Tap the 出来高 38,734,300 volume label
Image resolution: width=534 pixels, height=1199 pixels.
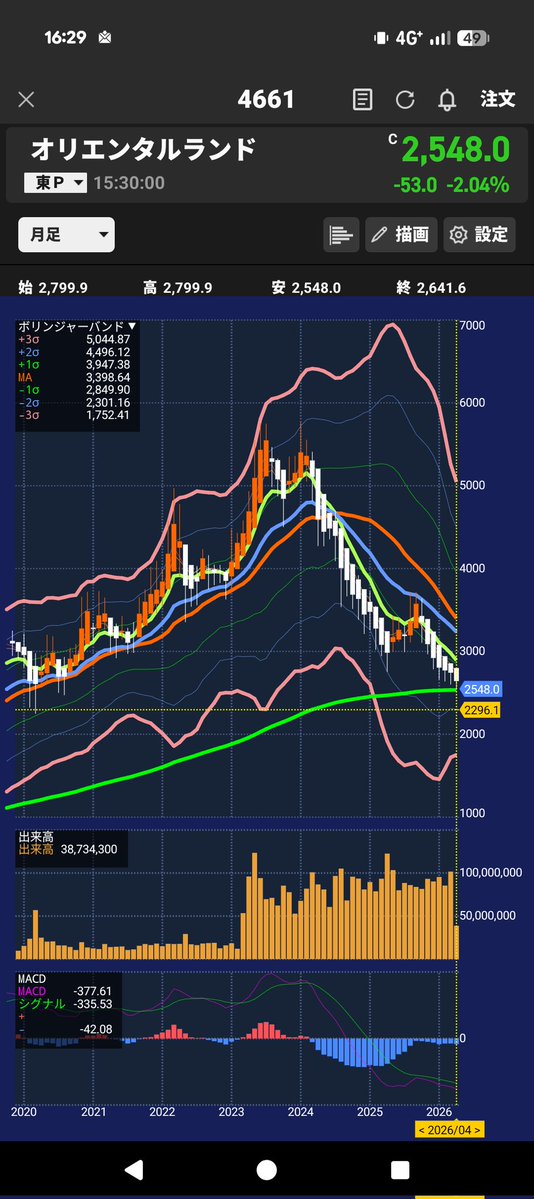67,850
